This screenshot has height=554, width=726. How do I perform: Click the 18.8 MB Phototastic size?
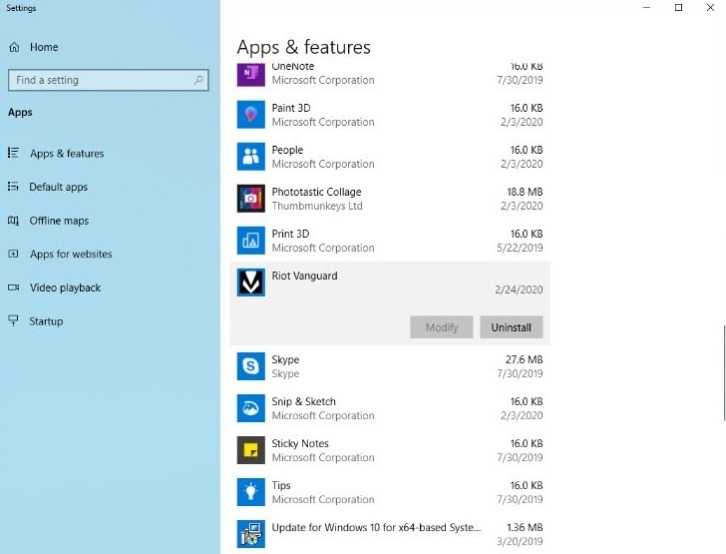point(525,192)
